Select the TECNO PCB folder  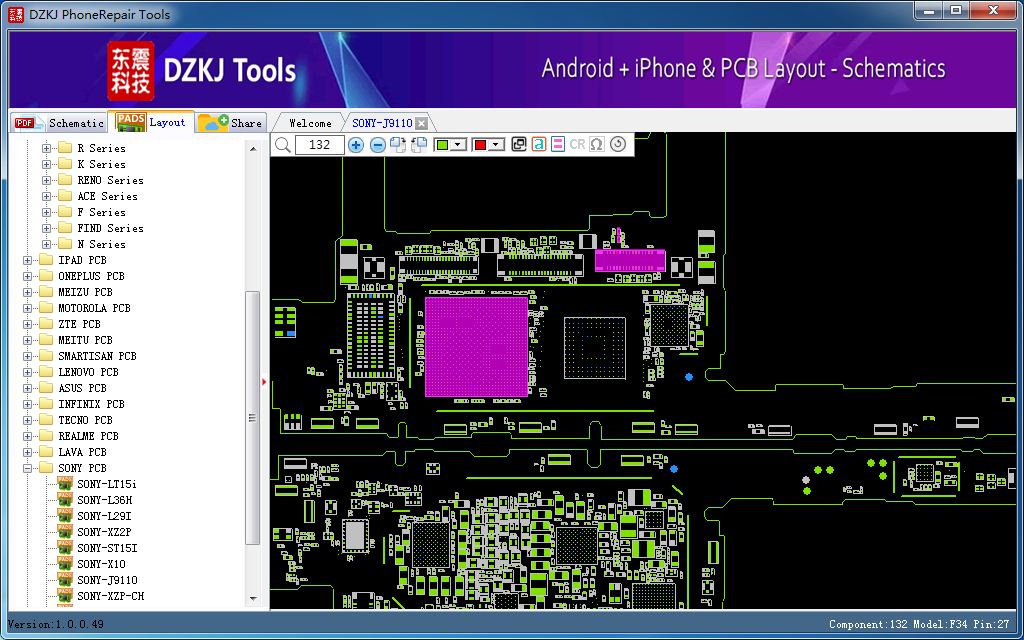coord(85,420)
